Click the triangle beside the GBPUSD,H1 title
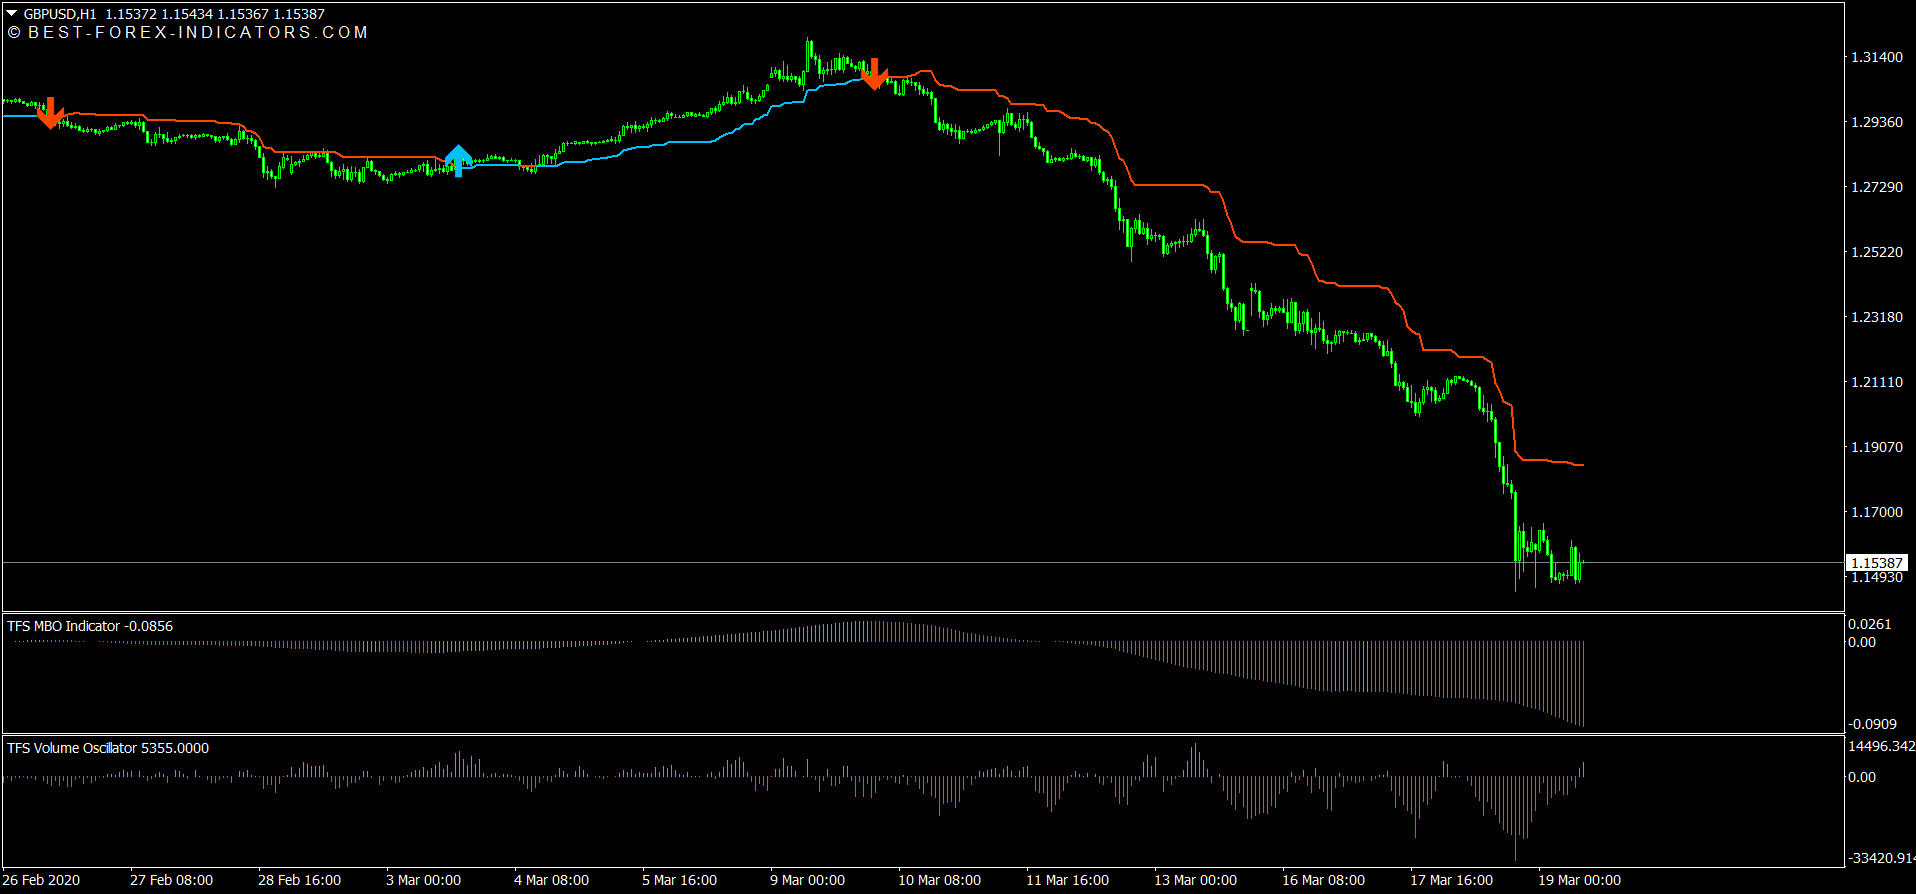This screenshot has width=1916, height=894. point(12,14)
